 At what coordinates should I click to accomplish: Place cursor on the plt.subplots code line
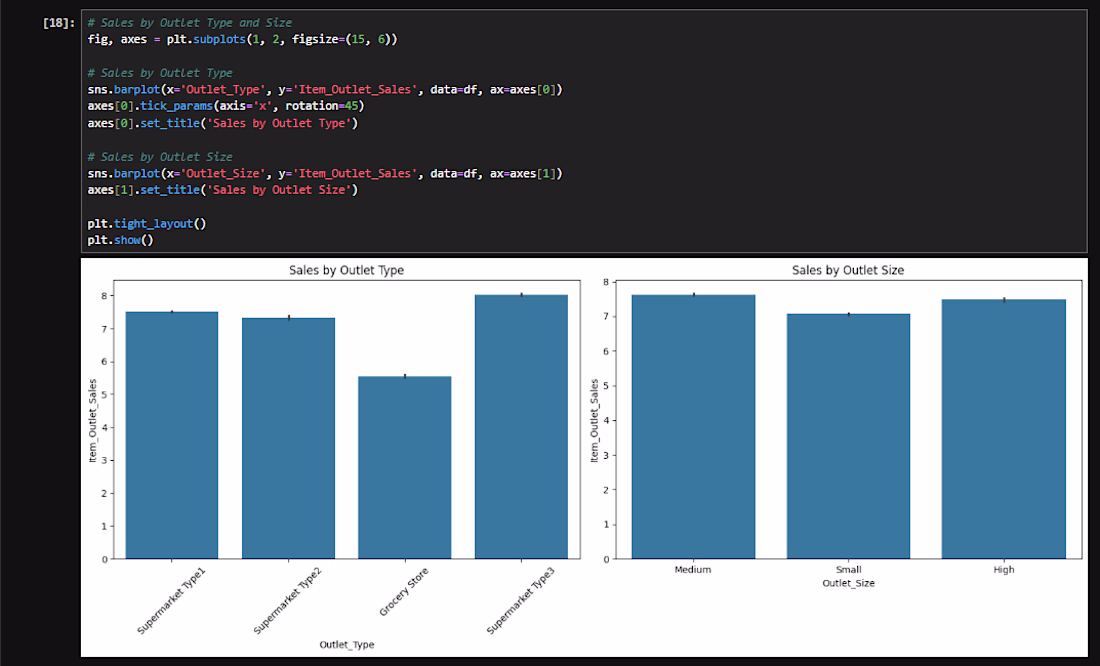click(x=242, y=39)
